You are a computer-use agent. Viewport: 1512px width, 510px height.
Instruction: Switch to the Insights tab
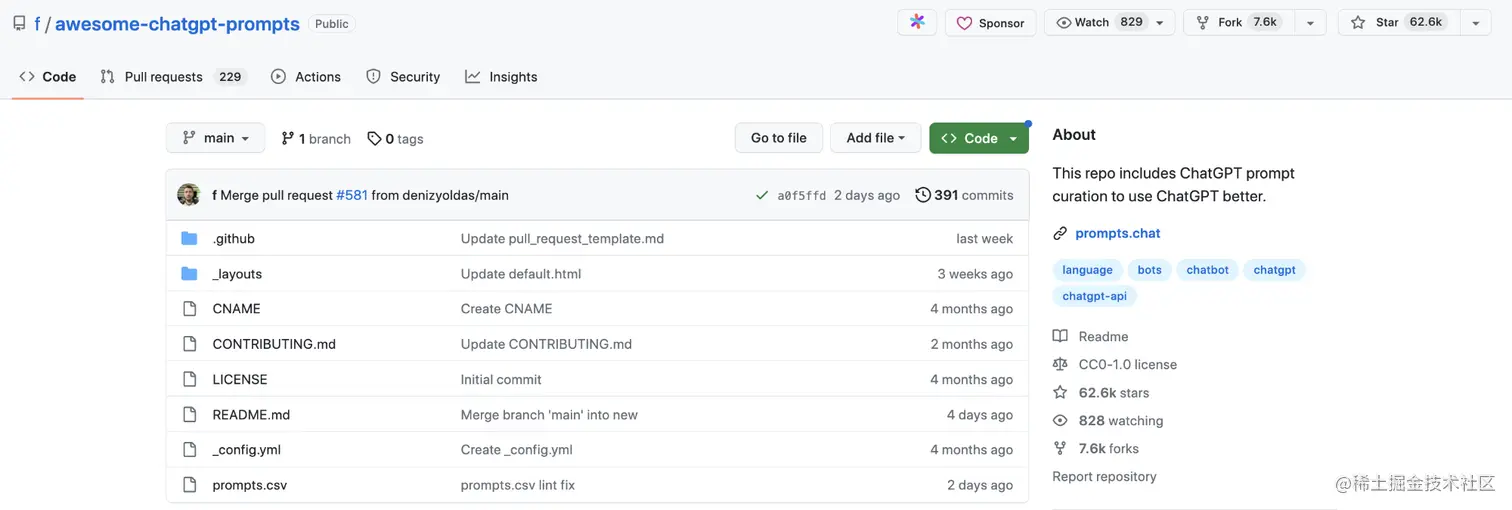[501, 77]
